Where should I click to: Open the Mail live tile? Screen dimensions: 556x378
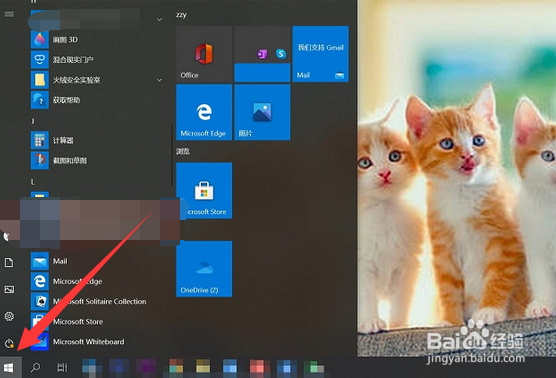321,54
